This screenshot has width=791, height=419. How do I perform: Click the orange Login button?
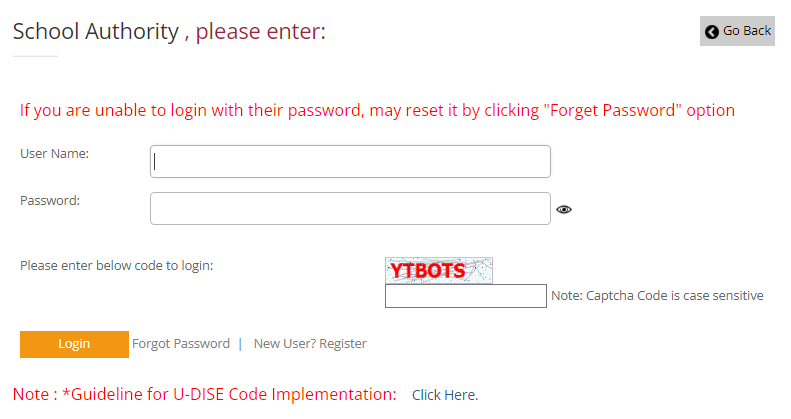[x=74, y=344]
